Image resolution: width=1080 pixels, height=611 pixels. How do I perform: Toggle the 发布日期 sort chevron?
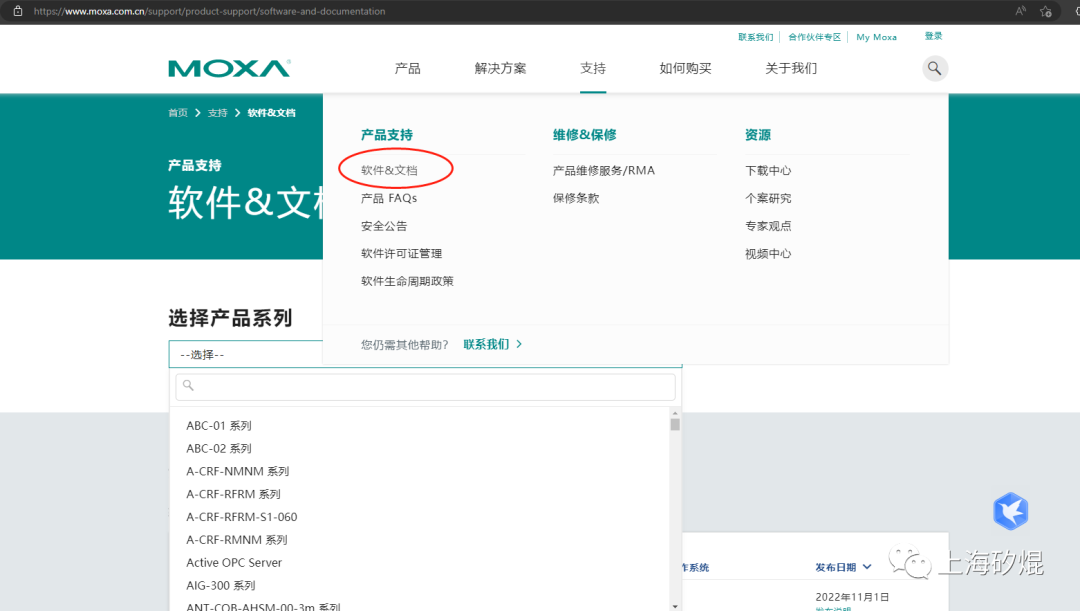click(x=866, y=567)
